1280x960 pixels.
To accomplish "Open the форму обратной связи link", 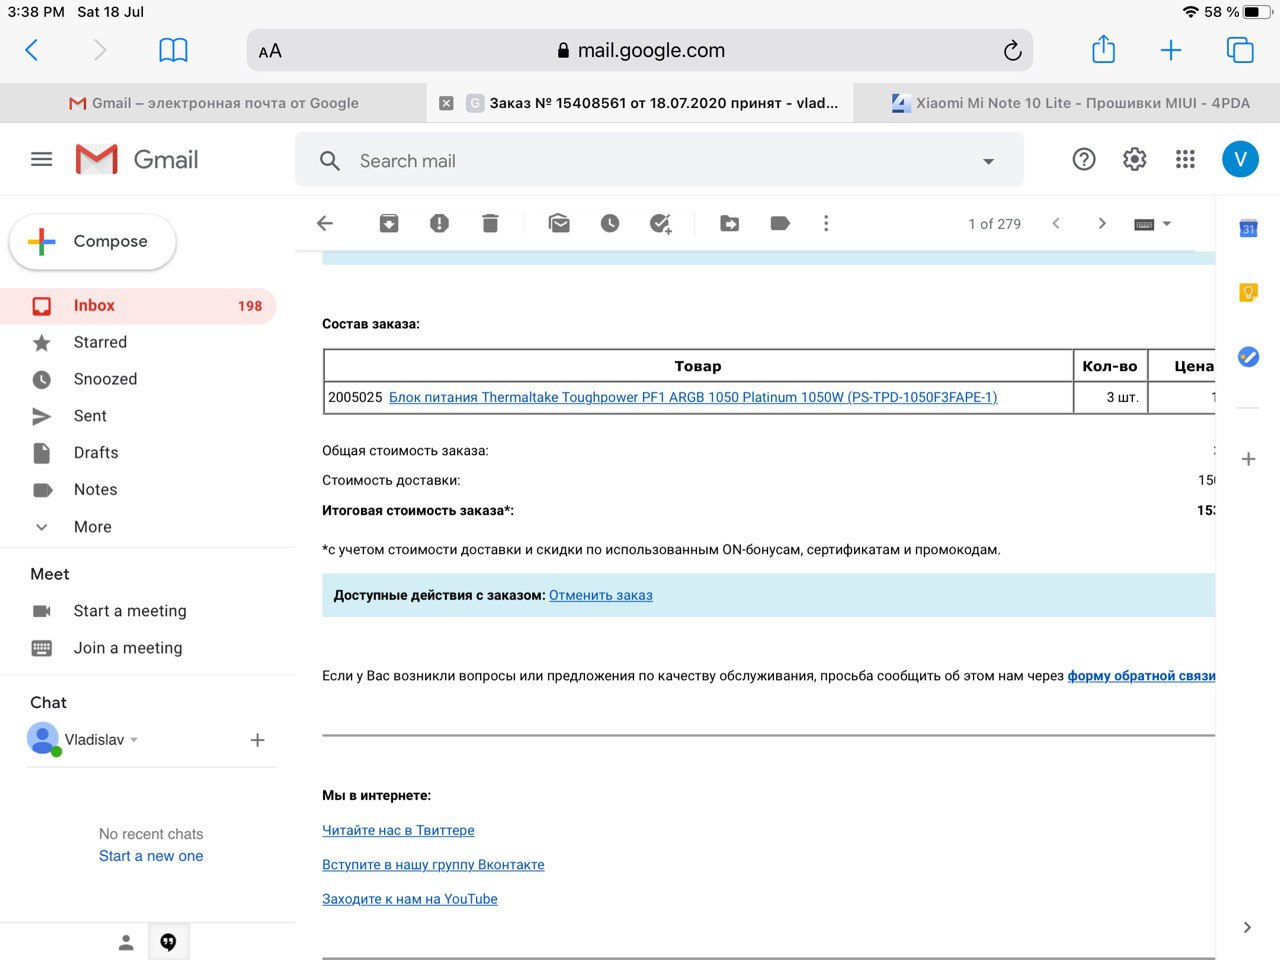I will click(1141, 676).
